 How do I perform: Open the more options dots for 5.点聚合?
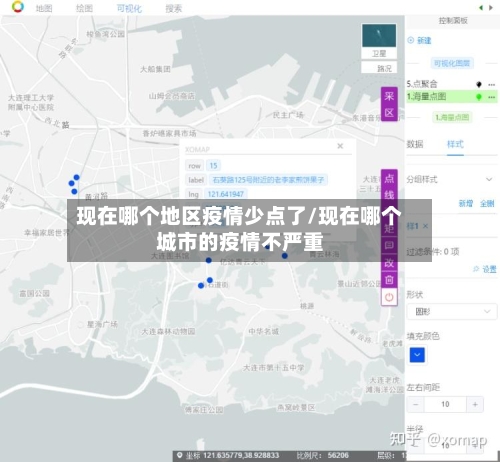pos(492,85)
